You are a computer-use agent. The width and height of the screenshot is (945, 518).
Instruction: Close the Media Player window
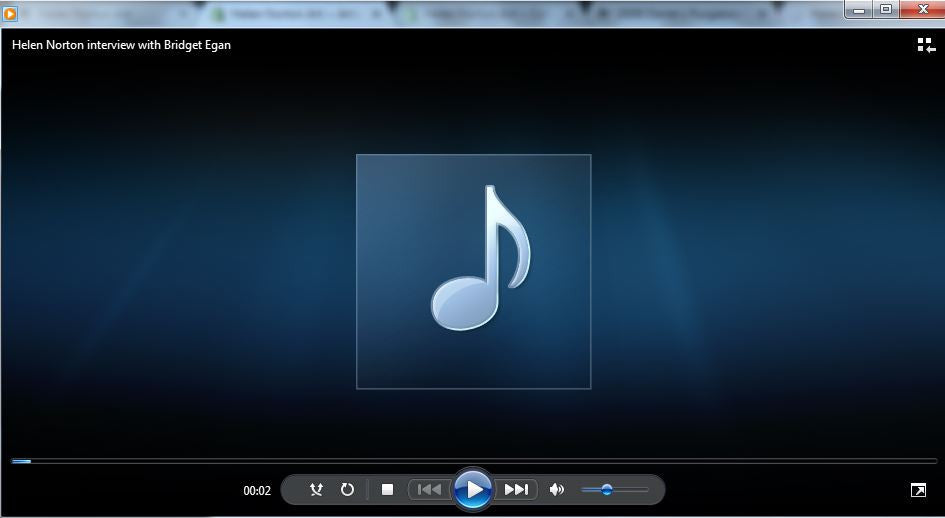tap(921, 10)
